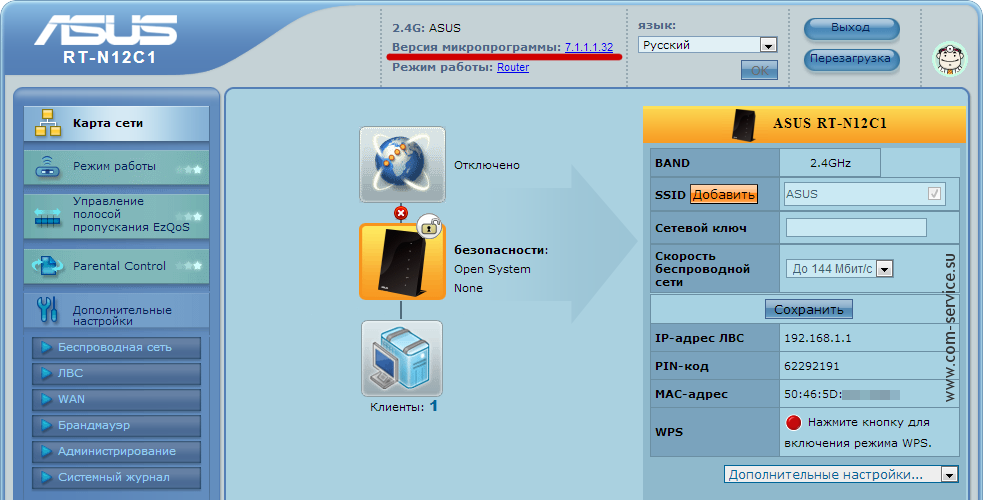Click the red WPS status indicator

pyautogui.click(x=793, y=423)
